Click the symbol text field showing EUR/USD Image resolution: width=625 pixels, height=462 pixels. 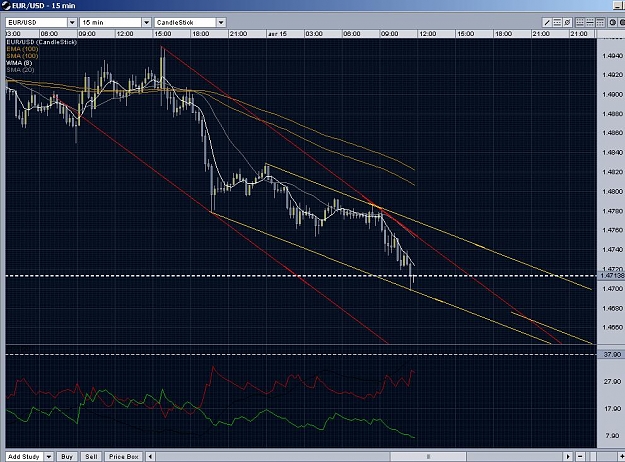(x=37, y=23)
